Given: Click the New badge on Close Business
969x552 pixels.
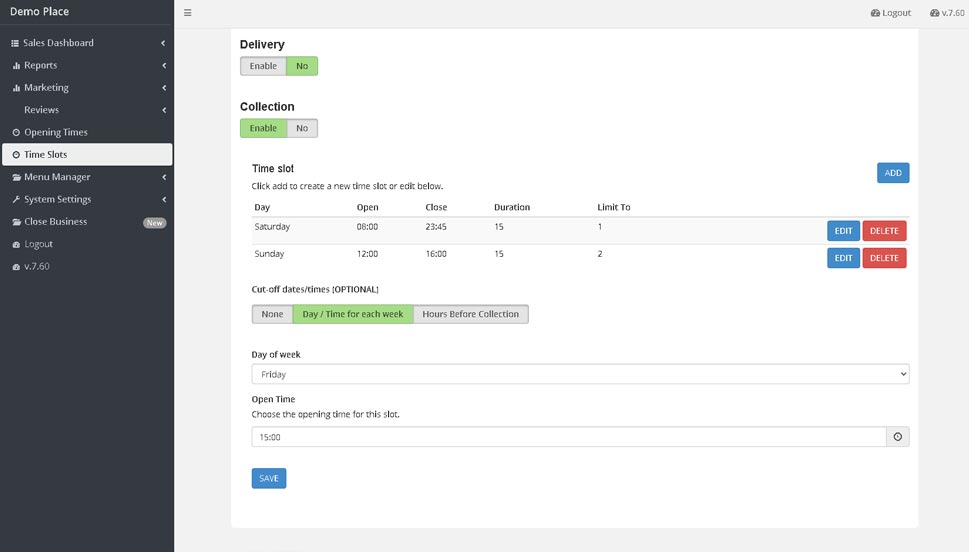Looking at the screenshot, I should click(154, 223).
